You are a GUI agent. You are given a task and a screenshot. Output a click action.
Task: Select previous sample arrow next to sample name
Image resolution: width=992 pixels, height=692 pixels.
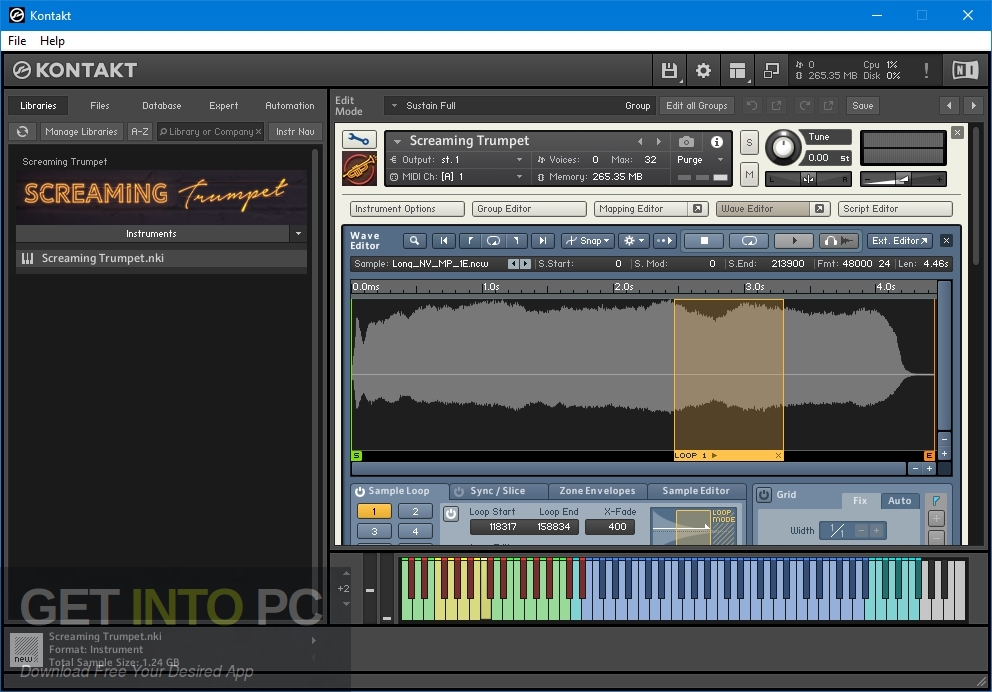[x=513, y=264]
